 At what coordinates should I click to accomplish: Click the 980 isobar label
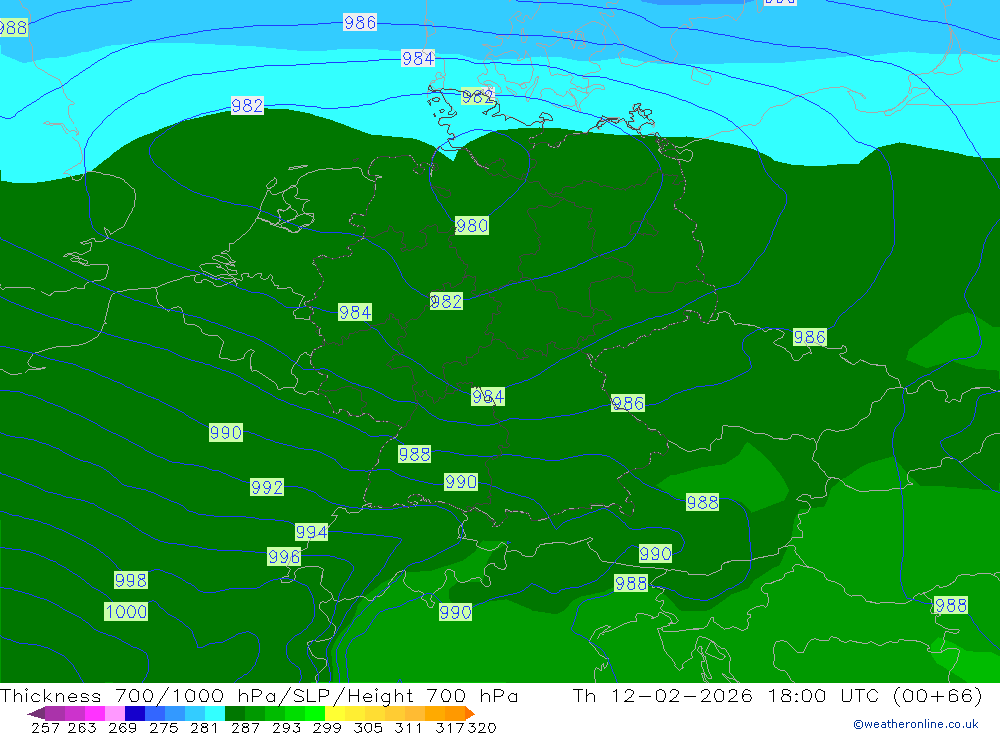coord(472,225)
